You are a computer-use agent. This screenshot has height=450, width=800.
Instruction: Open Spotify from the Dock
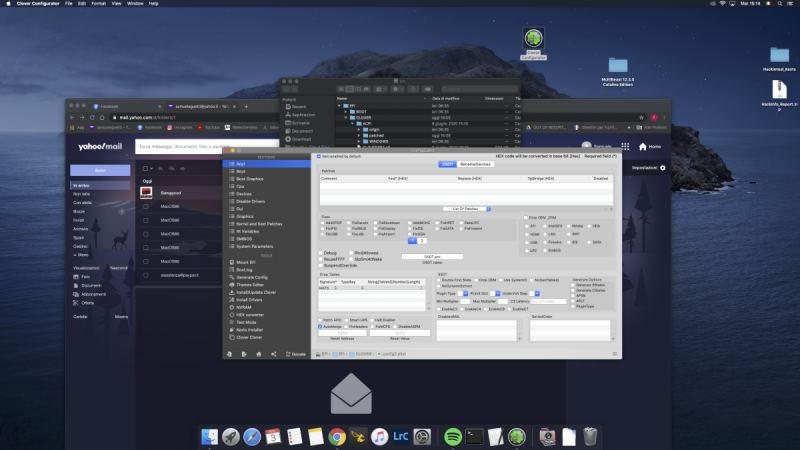point(451,436)
